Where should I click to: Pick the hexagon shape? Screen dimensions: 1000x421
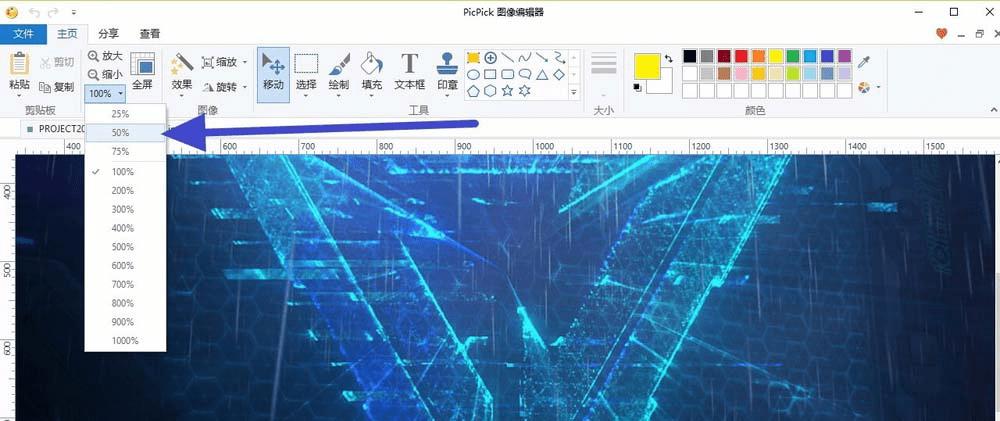coord(490,91)
